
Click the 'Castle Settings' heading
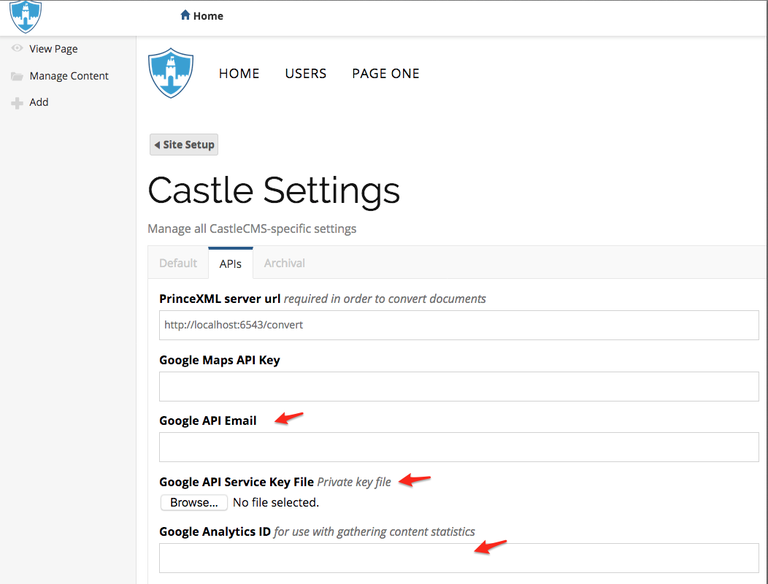click(x=274, y=191)
